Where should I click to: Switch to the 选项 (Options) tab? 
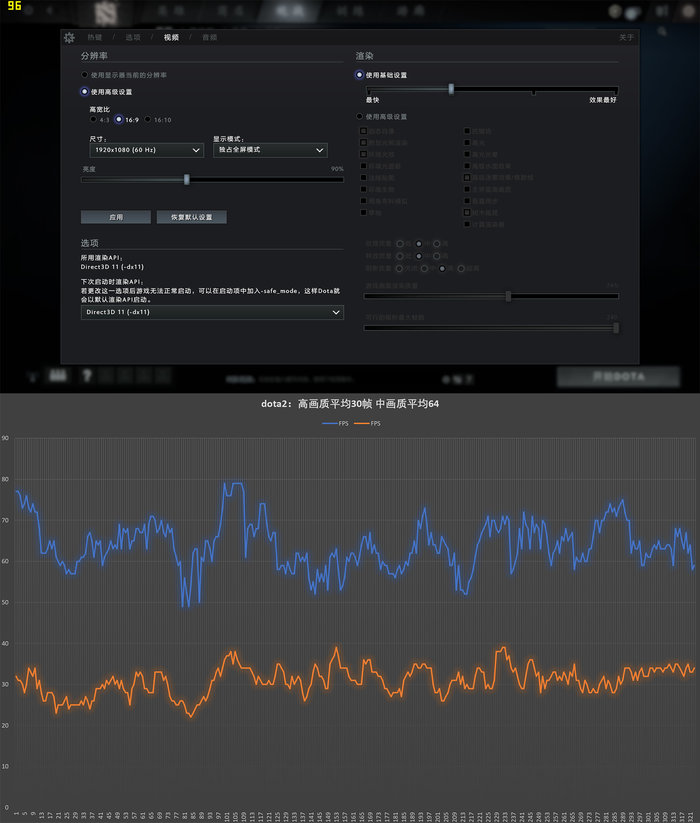pyautogui.click(x=133, y=37)
